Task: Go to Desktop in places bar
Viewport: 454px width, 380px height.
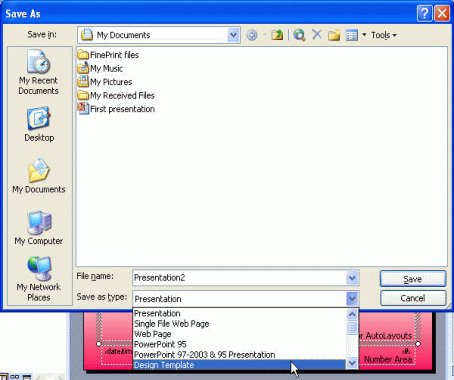Action: [x=39, y=124]
